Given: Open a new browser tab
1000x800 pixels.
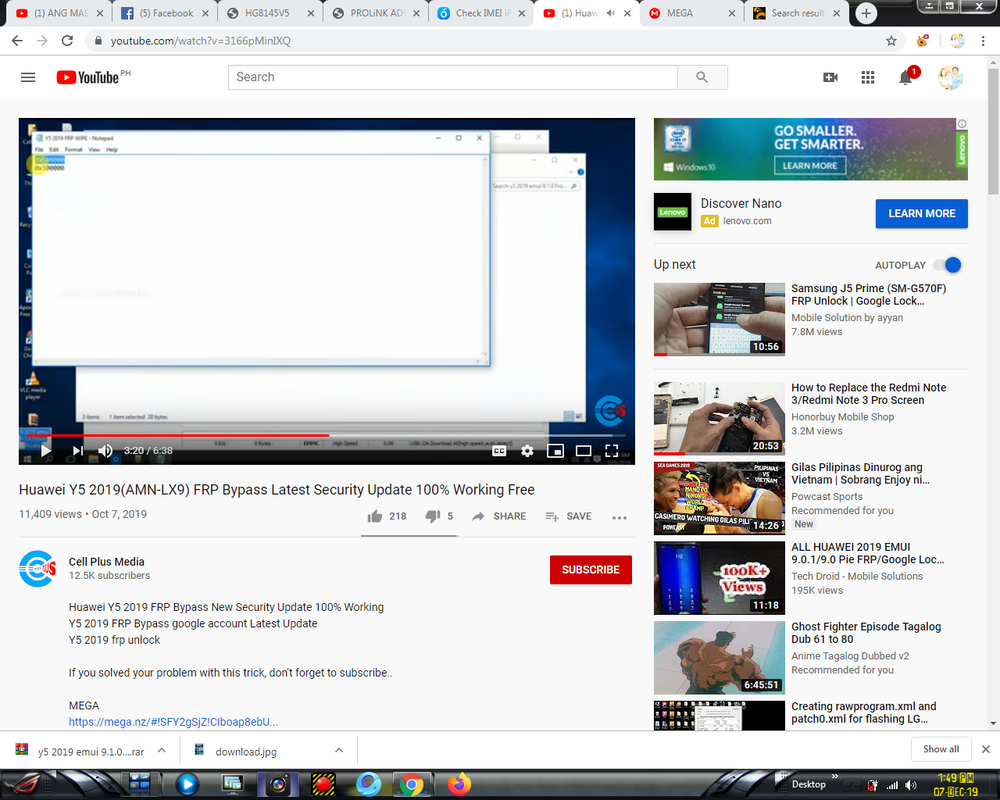Looking at the screenshot, I should tap(865, 13).
